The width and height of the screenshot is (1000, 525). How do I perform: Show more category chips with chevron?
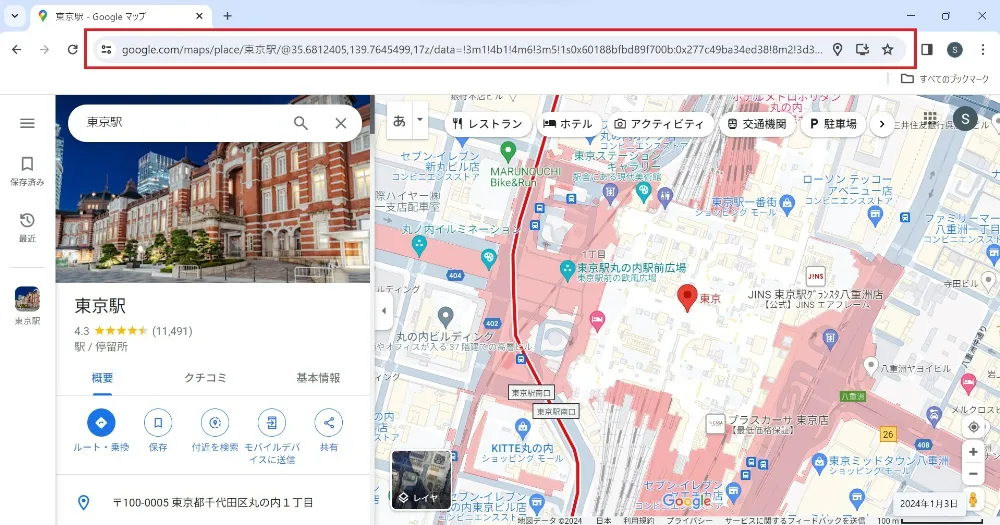point(882,124)
